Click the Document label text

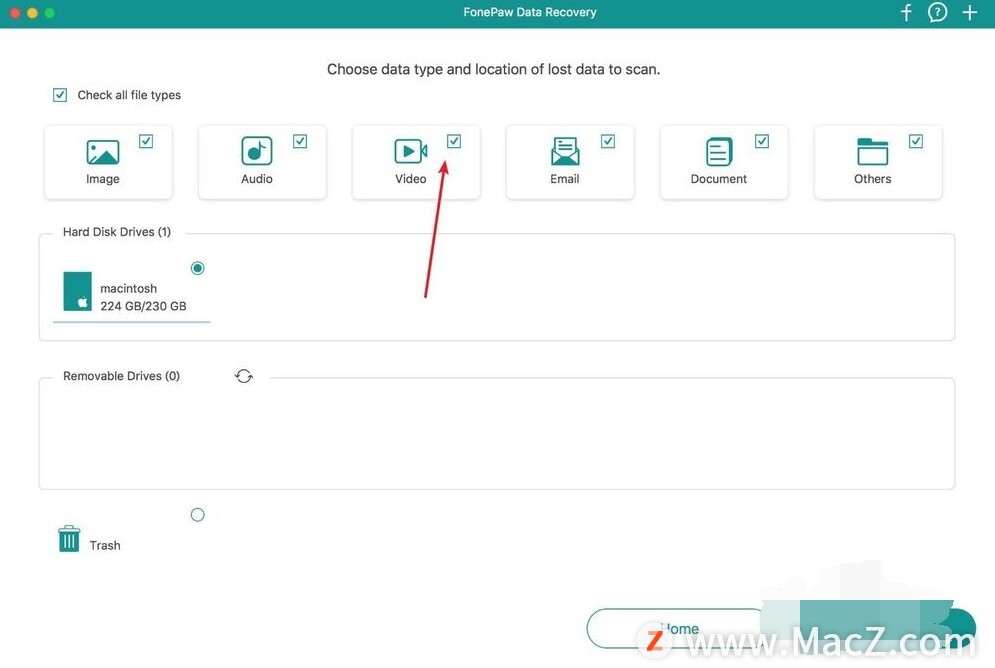(x=719, y=179)
